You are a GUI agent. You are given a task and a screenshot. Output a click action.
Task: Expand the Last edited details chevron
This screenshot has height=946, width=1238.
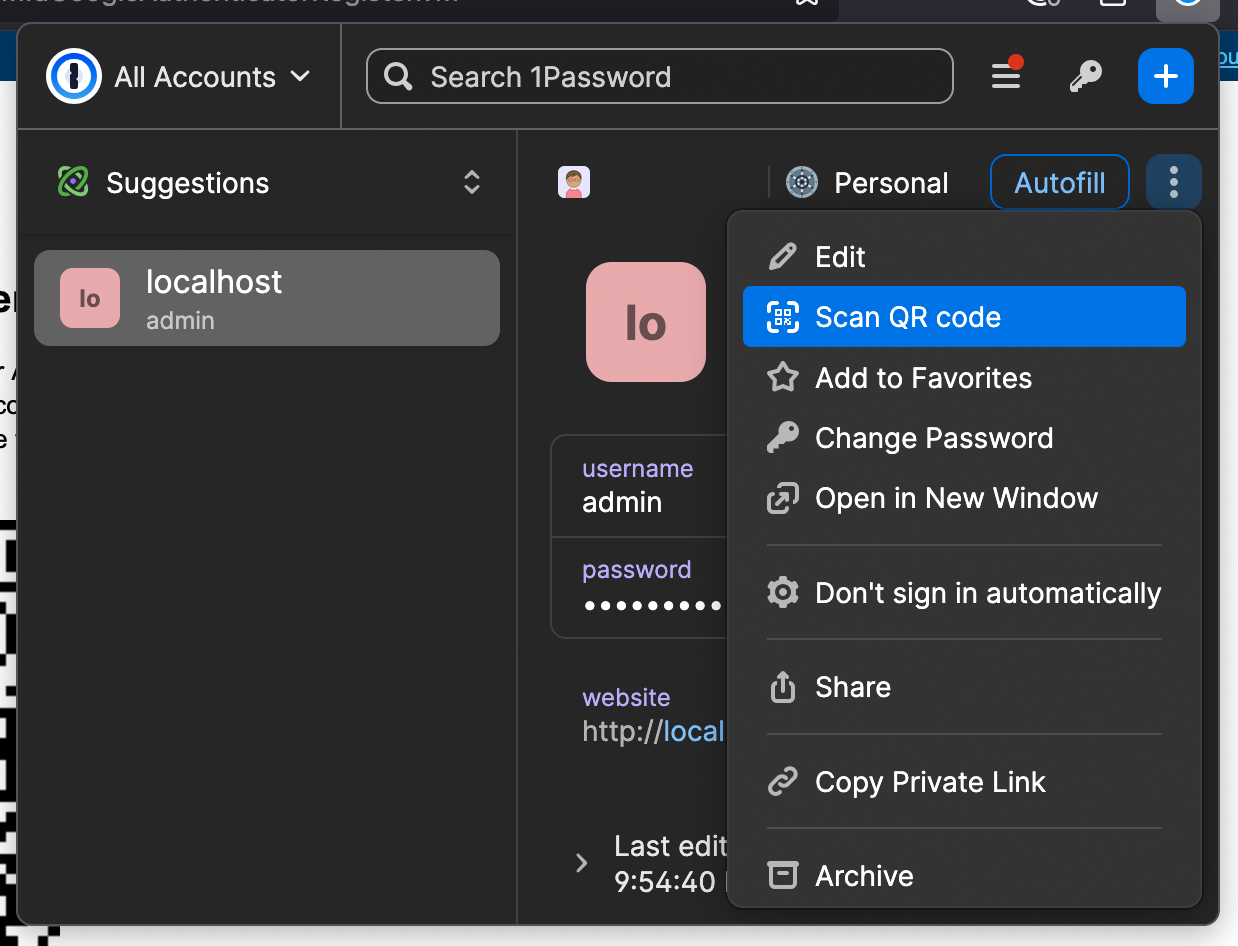point(581,863)
